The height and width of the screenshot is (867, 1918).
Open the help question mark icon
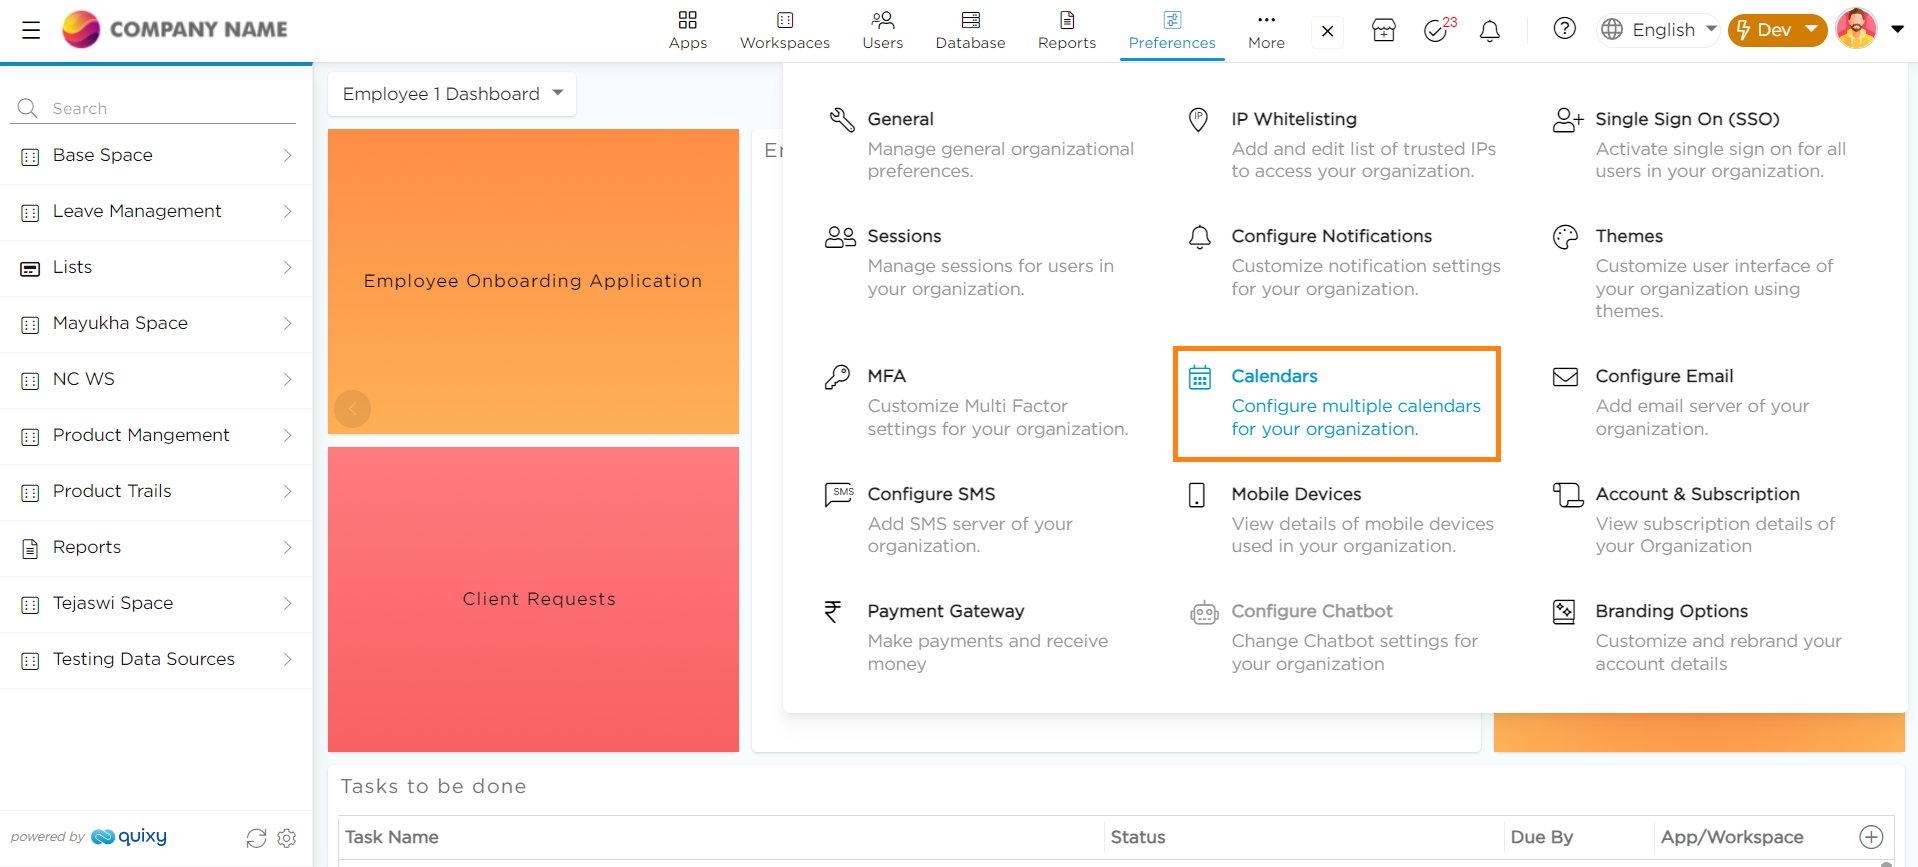(x=1564, y=29)
